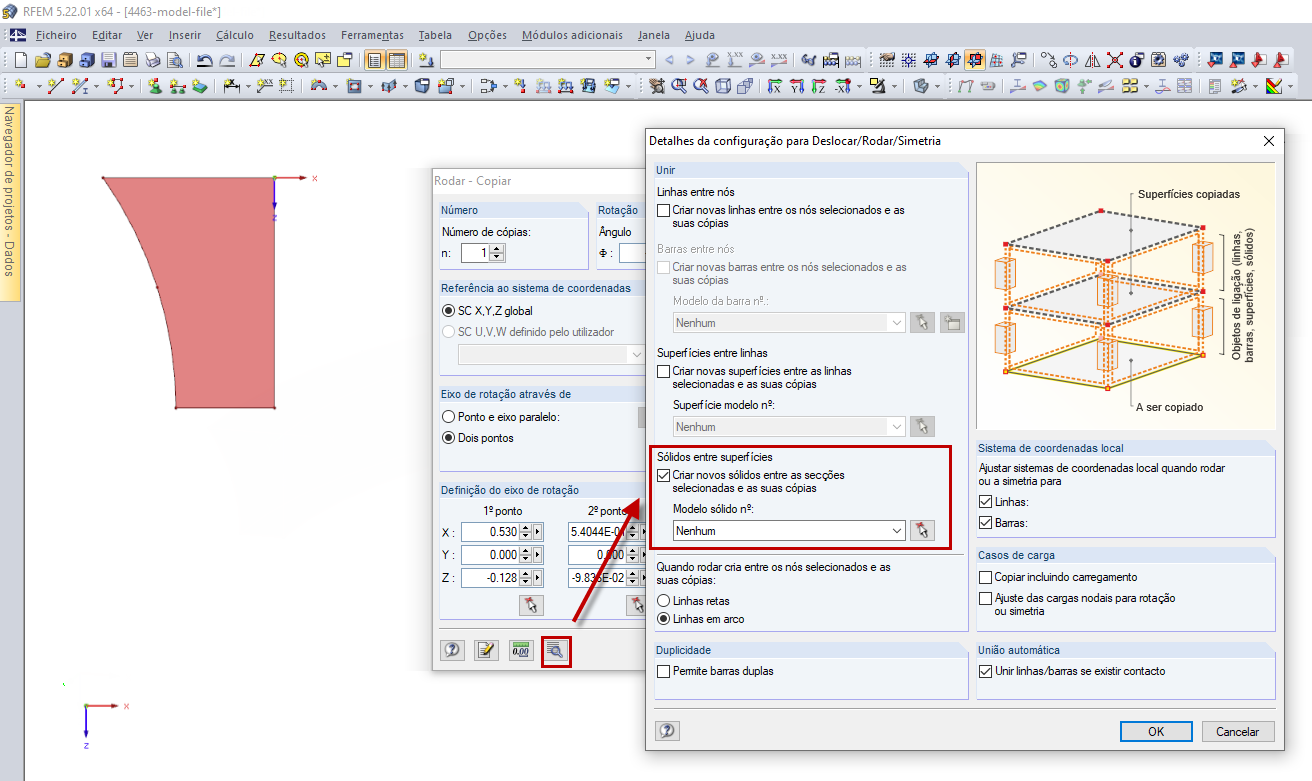The image size is (1312, 781).
Task: Select SC X,Y,Z global radio button
Action: (x=448, y=311)
